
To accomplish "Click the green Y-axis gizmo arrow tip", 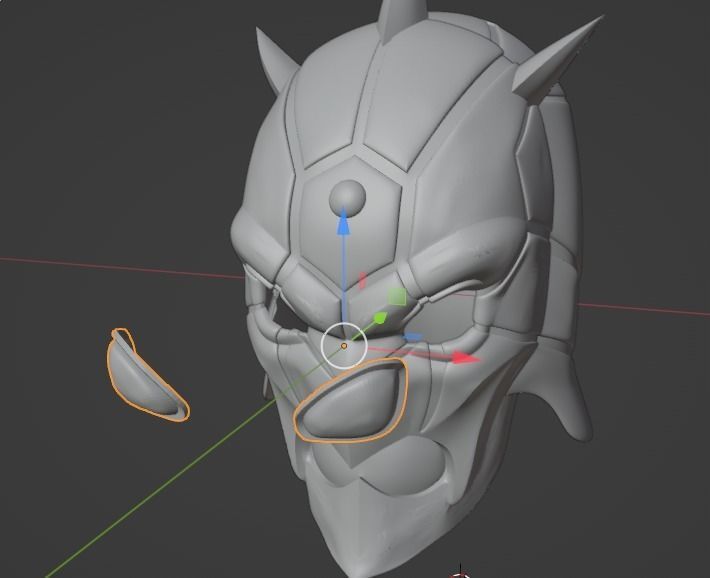I will coord(381,318).
